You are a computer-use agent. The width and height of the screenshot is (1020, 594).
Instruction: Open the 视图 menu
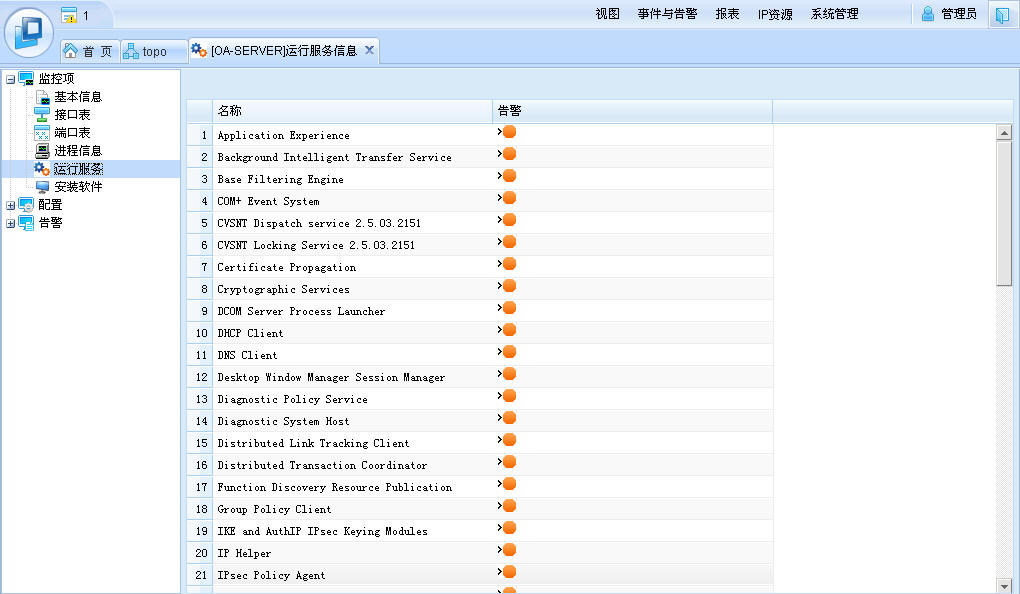(x=608, y=14)
